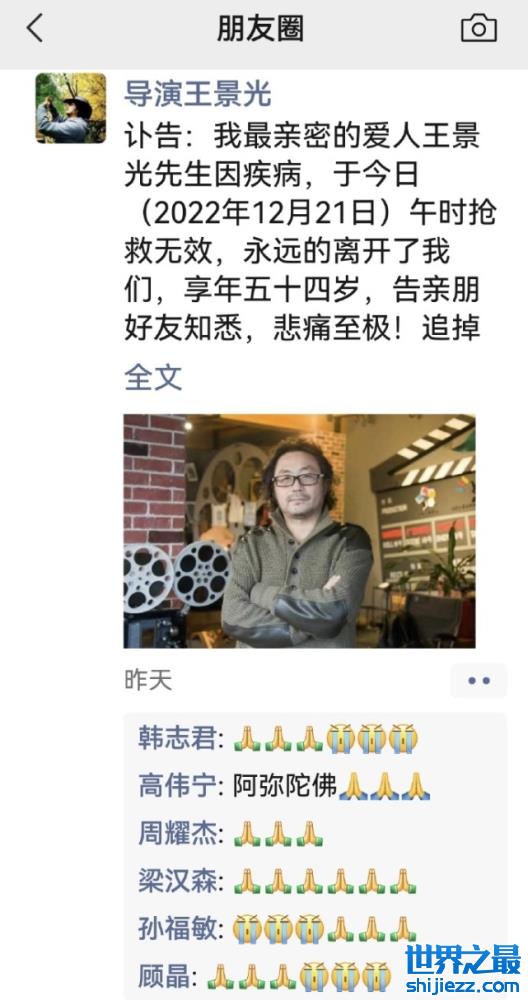
Task: Tap 梁汉森's praying hands emoji comment
Action: point(325,881)
